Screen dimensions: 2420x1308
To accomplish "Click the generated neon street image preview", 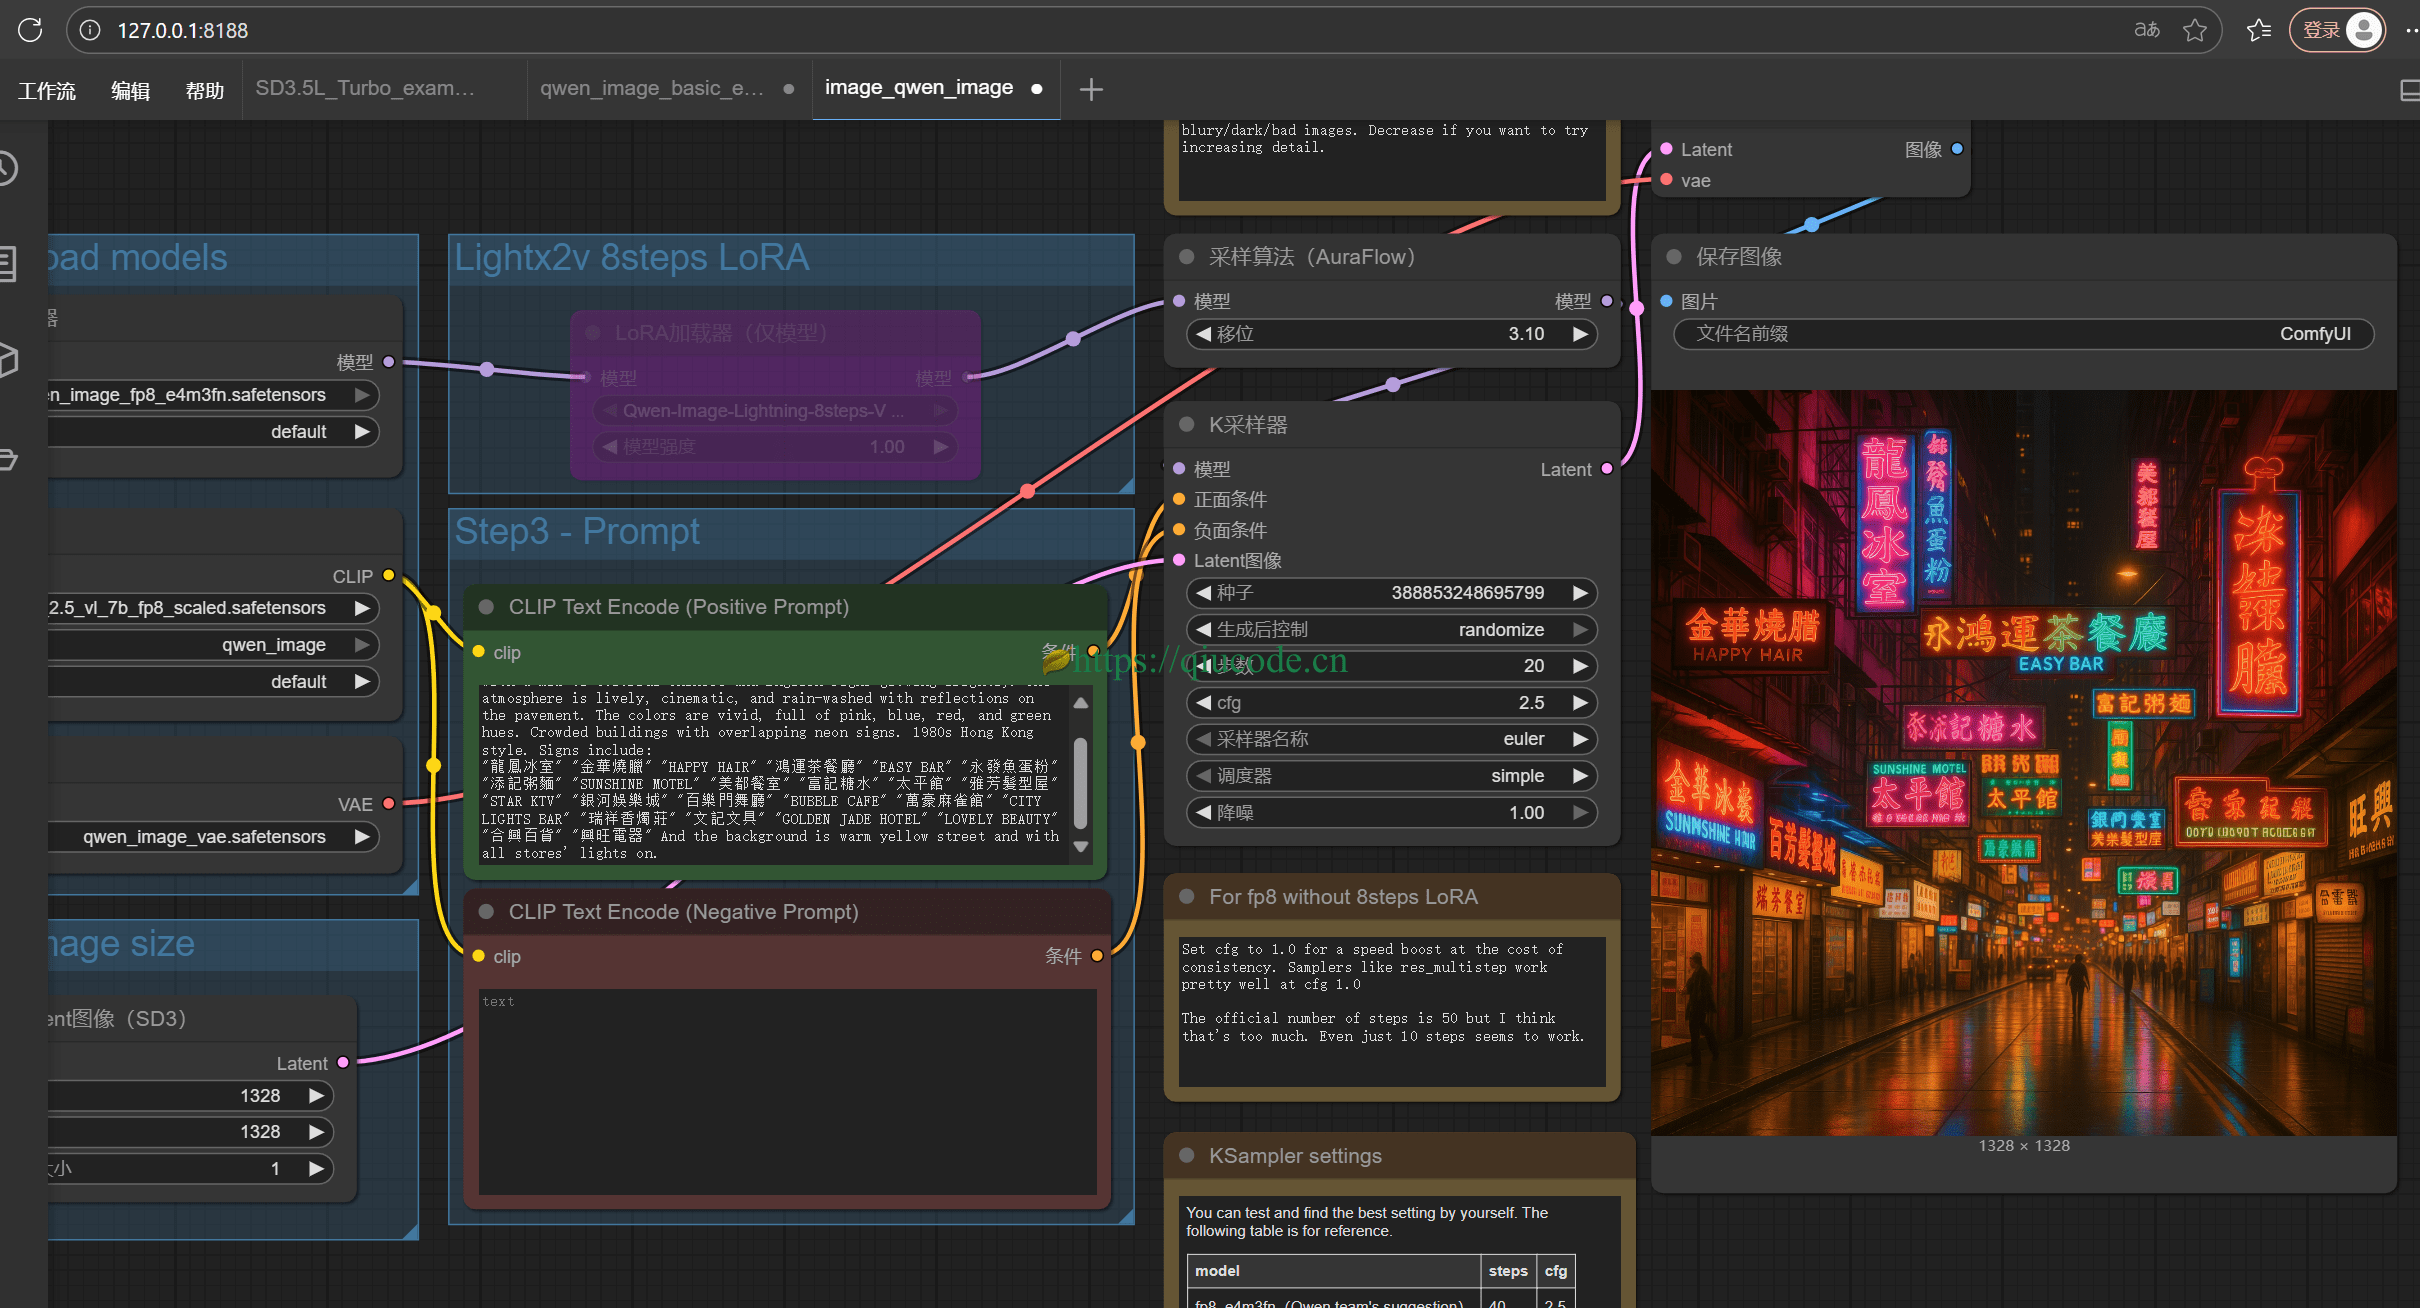I will pos(2023,763).
